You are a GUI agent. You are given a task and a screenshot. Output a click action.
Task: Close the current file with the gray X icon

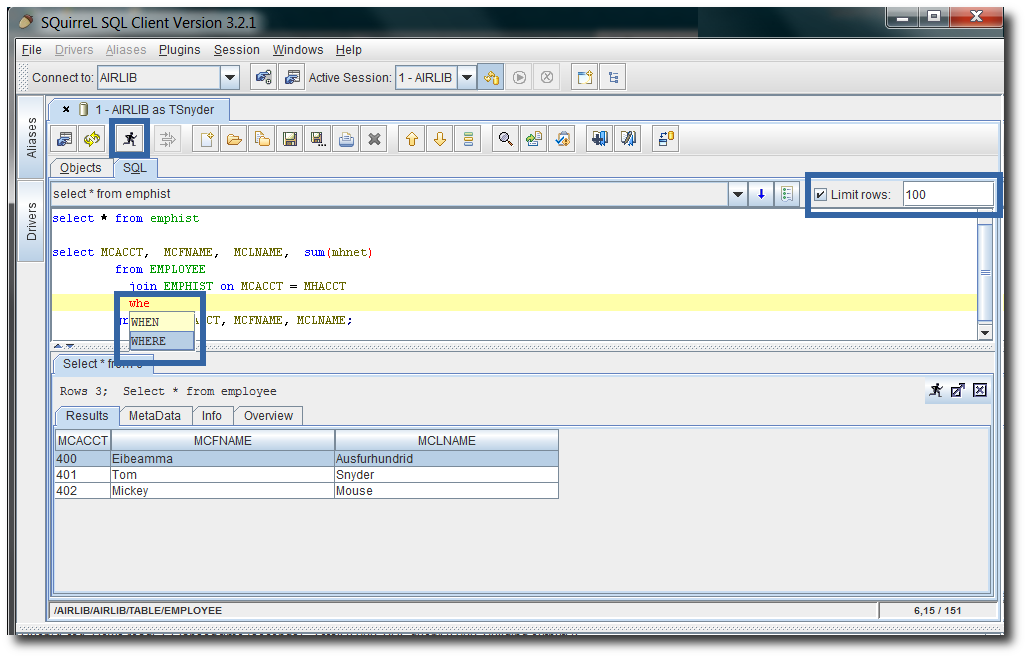click(375, 139)
